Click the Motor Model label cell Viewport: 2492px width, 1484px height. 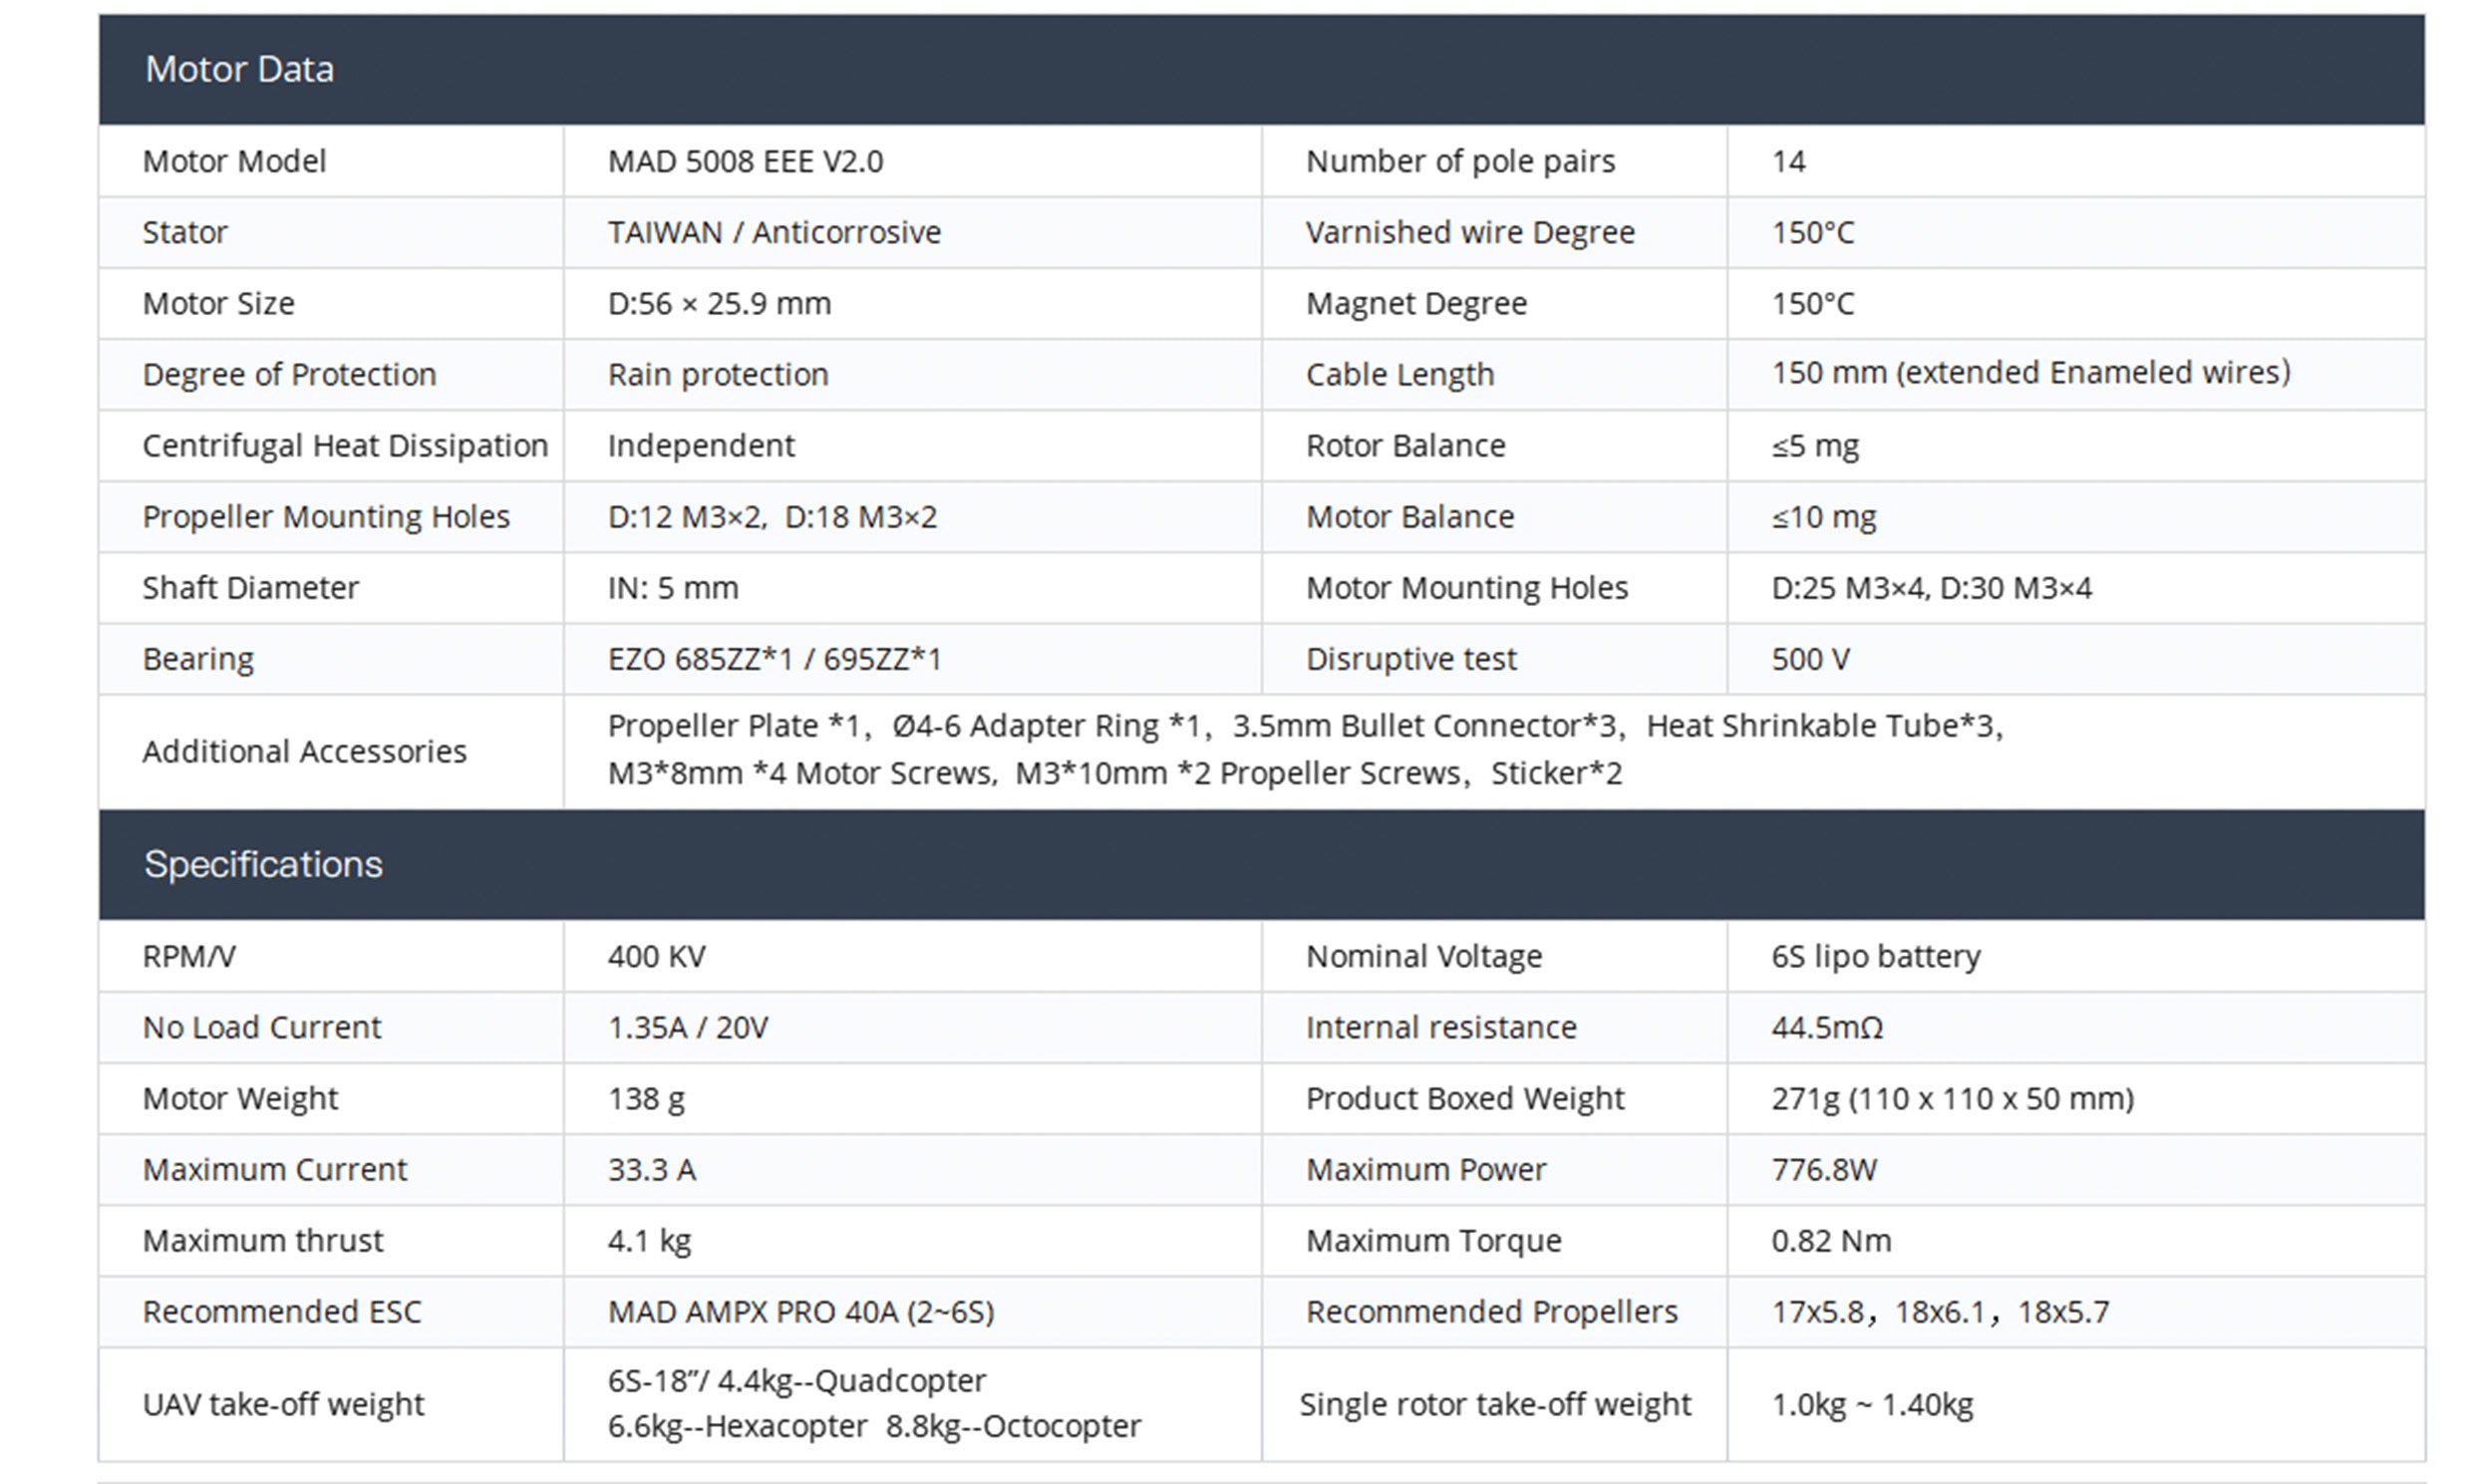[234, 161]
